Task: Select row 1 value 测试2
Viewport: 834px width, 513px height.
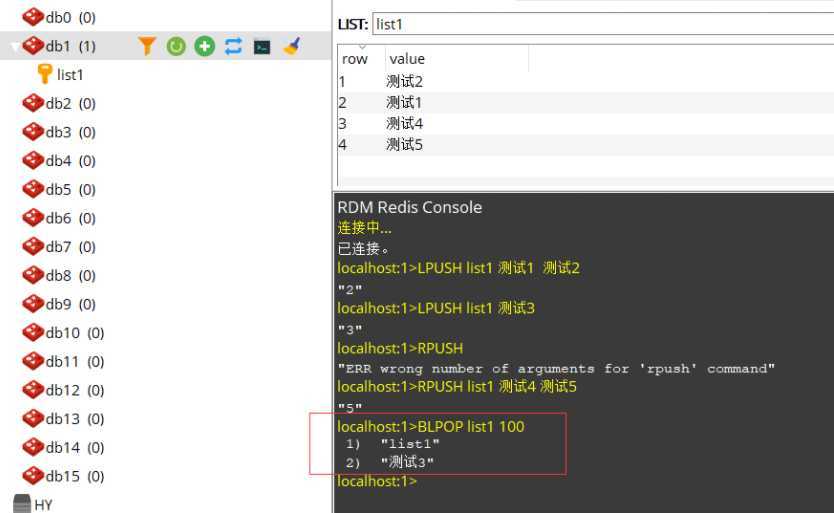Action: [404, 81]
